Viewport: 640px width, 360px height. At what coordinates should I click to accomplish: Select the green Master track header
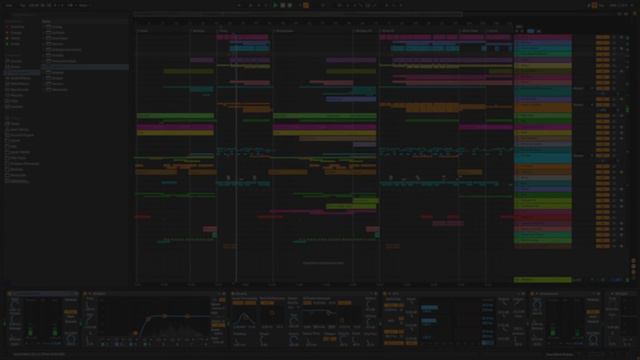coord(542,280)
